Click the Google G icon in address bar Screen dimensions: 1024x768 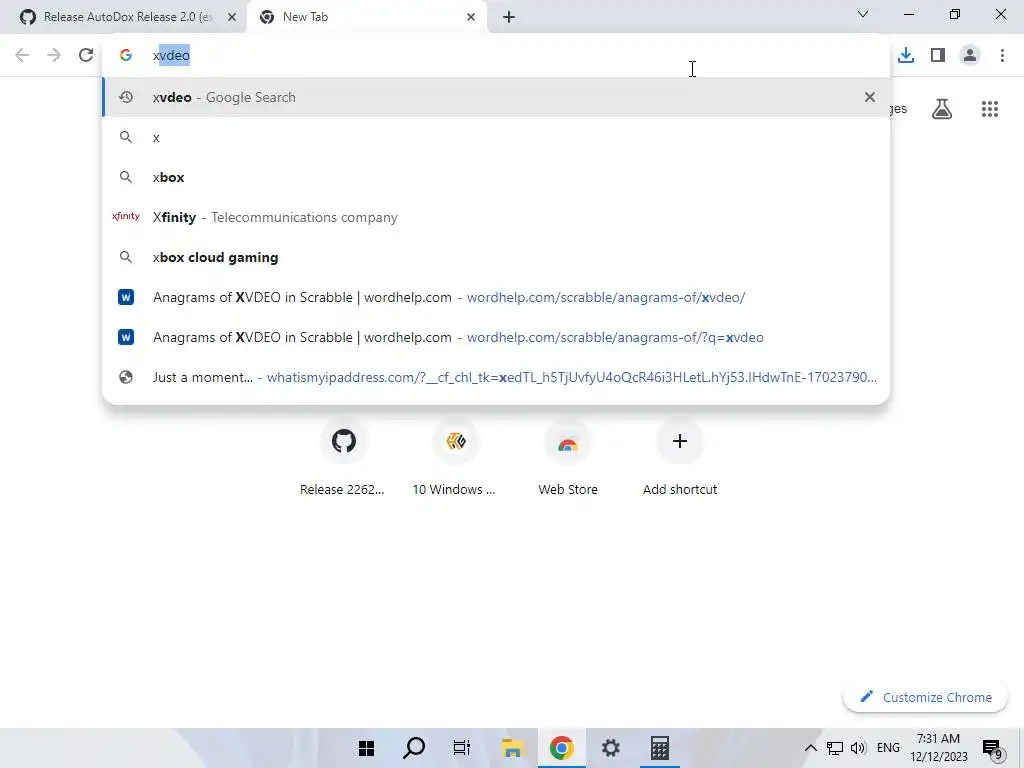click(x=125, y=56)
